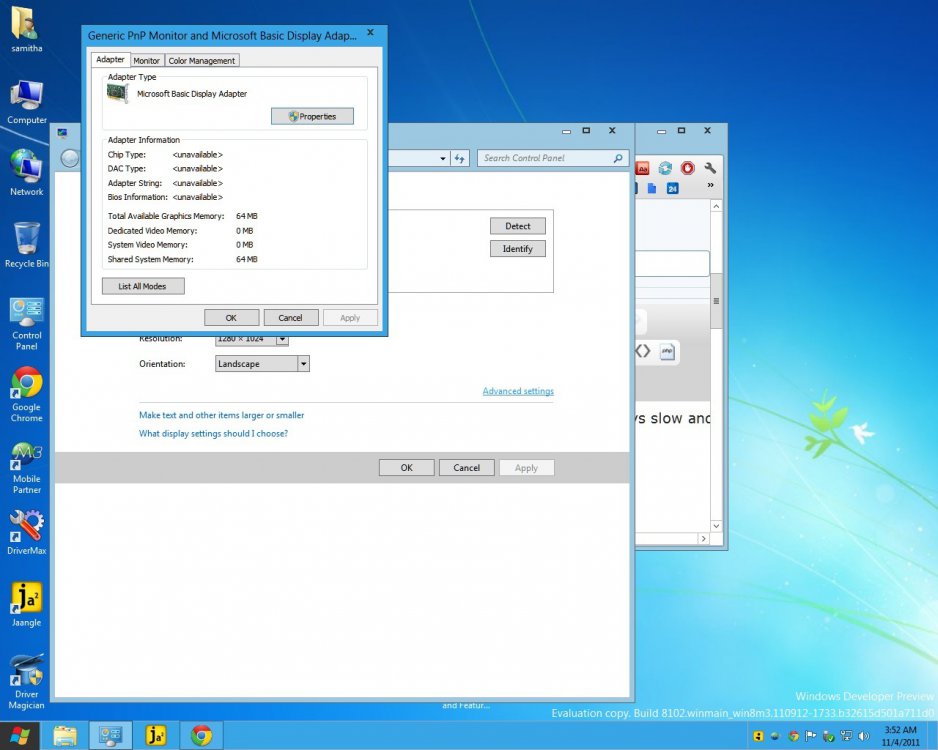Click the Jaangle icon in taskbar

tap(156, 736)
